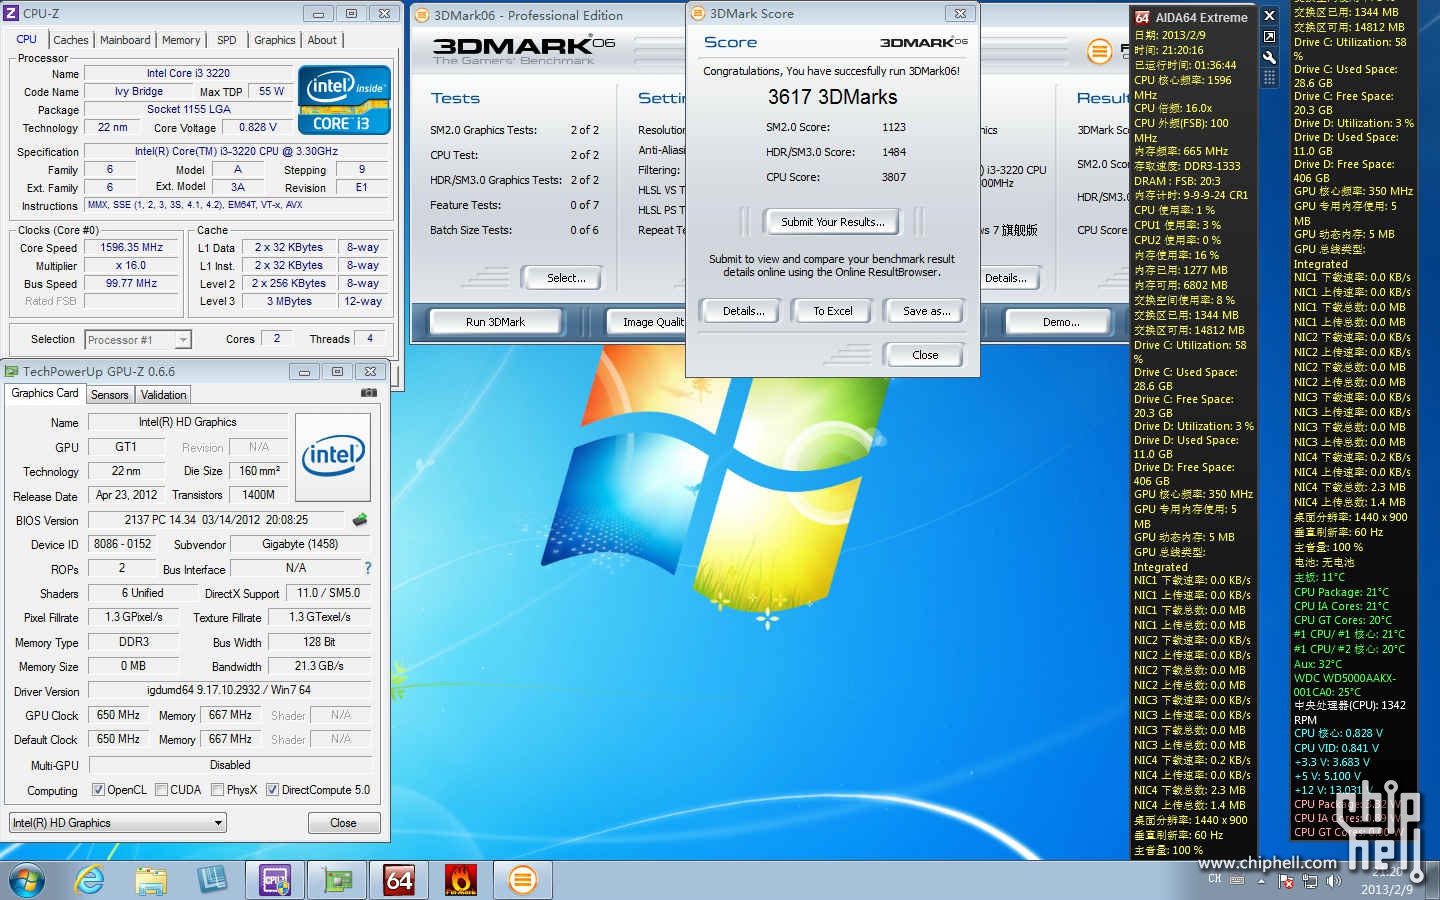Viewport: 1440px width, 900px height.
Task: Click the AIDA64 Extreme red 64 logo
Action: coord(1142,17)
